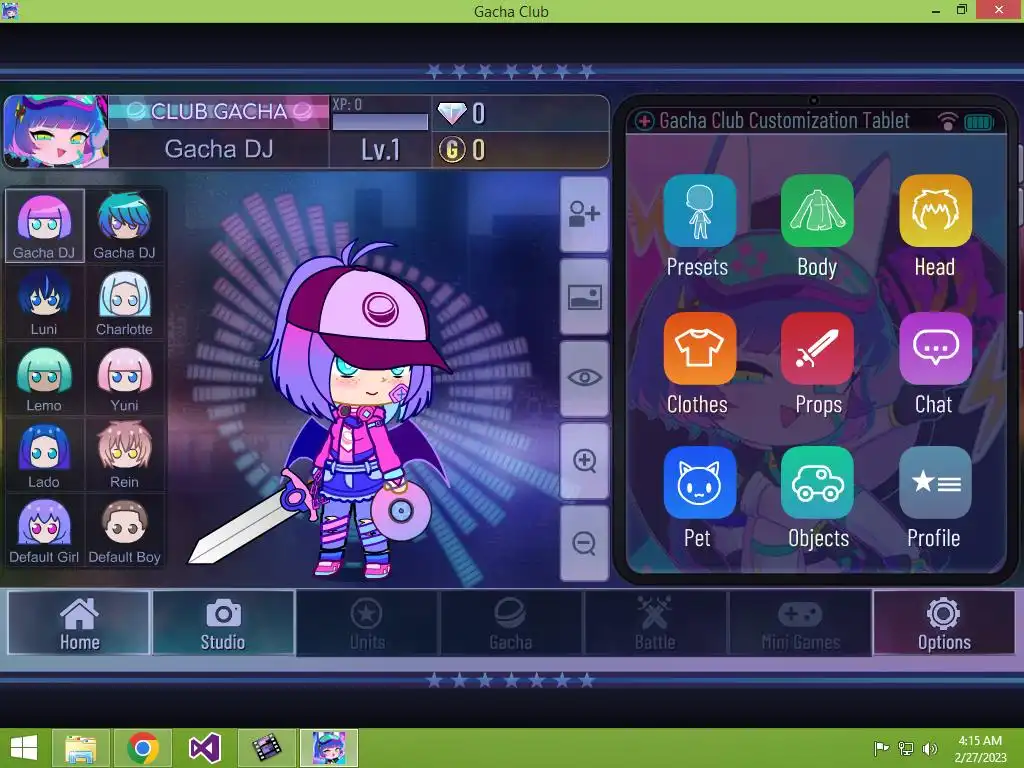Screen dimensions: 1024x768
Task: Click the Lv.1 level indicator
Action: coord(380,150)
